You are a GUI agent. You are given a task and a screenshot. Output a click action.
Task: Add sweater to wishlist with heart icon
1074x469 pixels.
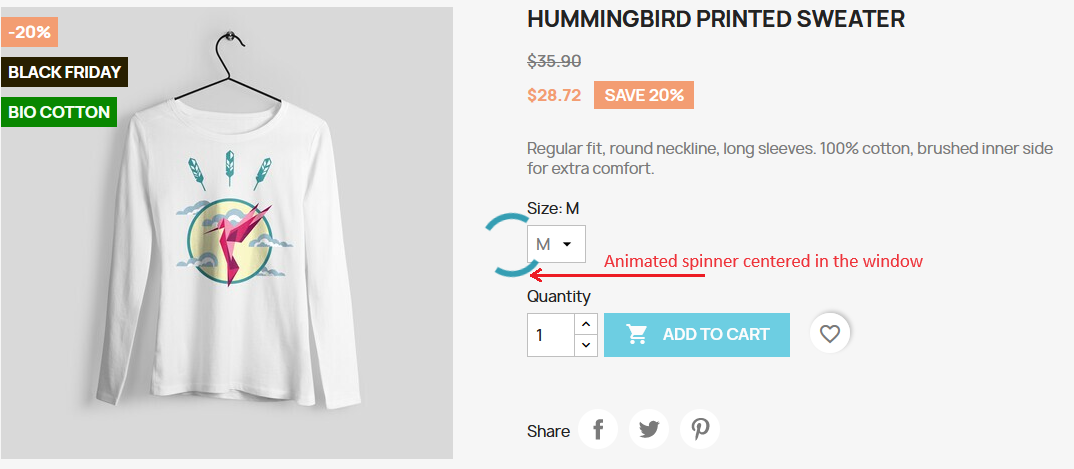tap(830, 334)
